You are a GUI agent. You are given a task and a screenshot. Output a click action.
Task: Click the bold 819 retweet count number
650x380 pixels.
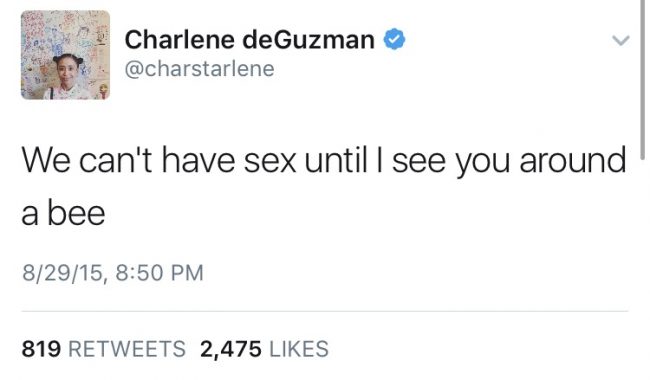[41, 349]
